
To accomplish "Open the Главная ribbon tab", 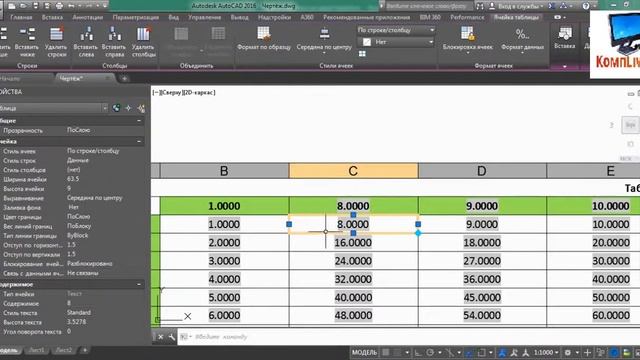I will click(x=21, y=17).
